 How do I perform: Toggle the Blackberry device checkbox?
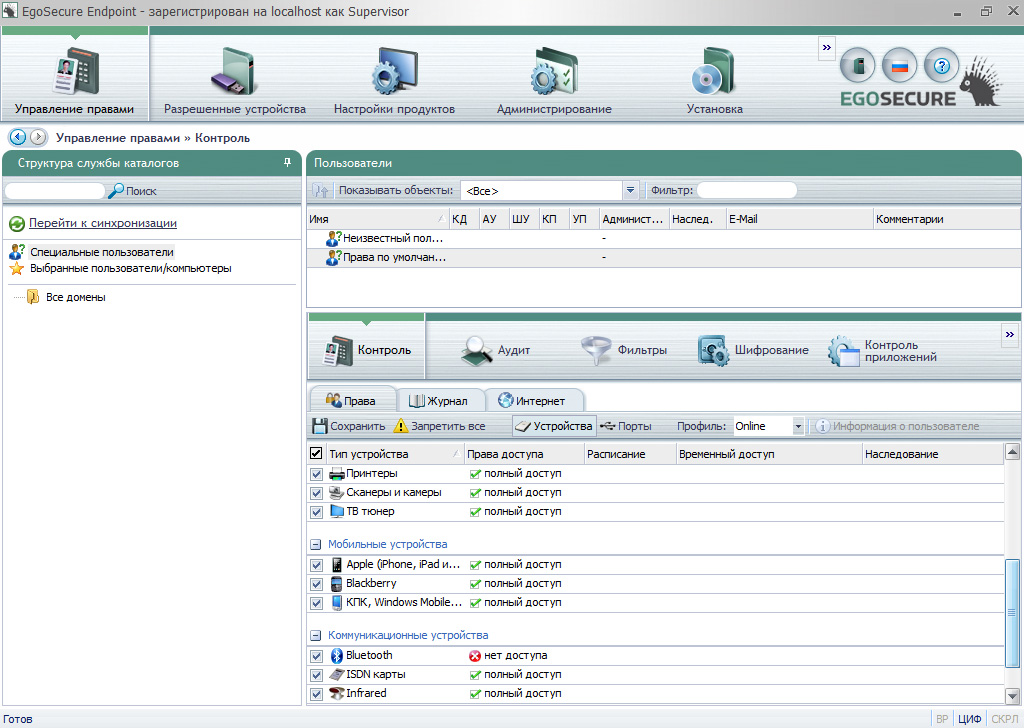316,584
